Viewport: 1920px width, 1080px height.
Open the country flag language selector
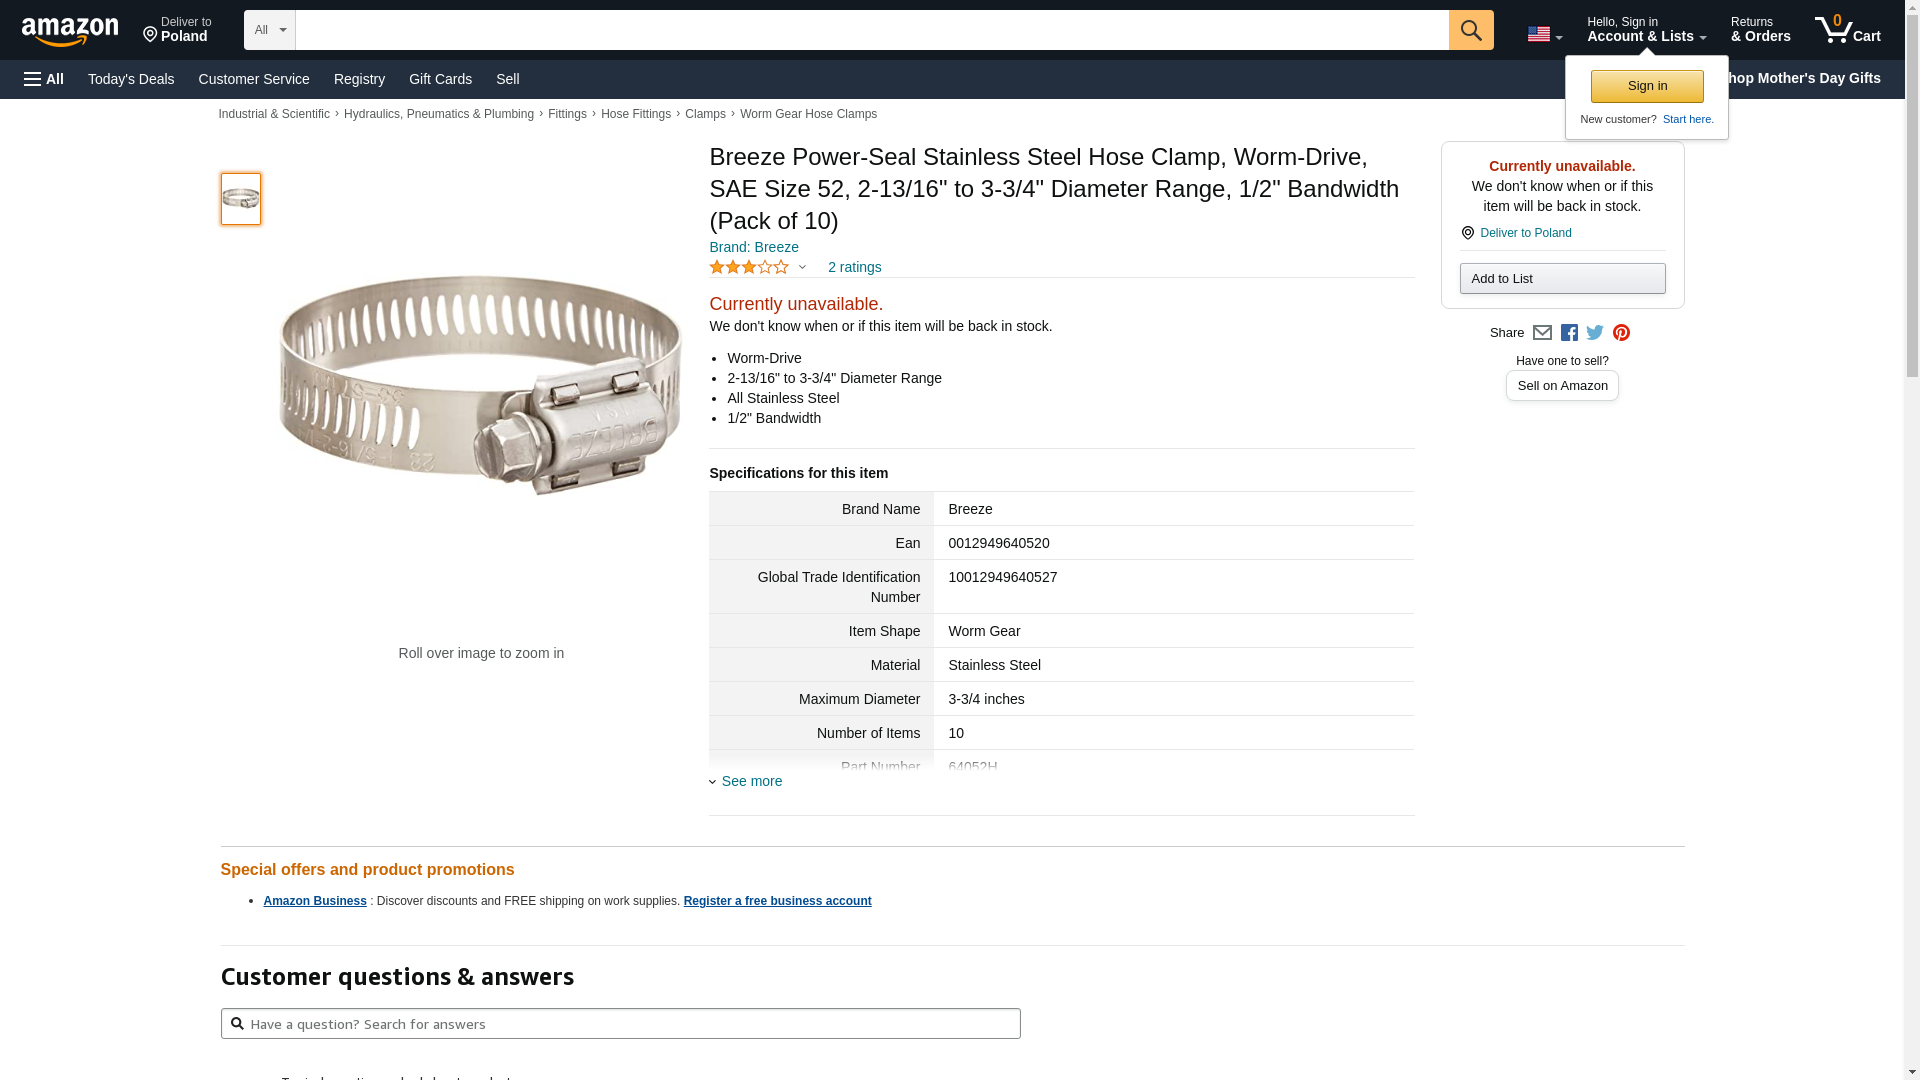click(x=1544, y=35)
